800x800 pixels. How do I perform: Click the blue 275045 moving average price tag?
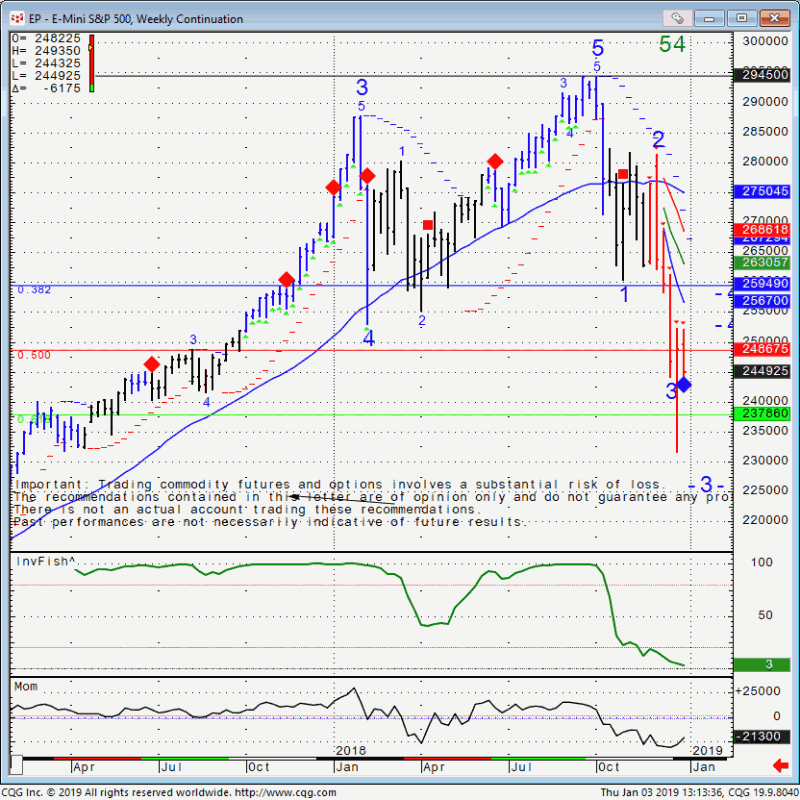(762, 191)
